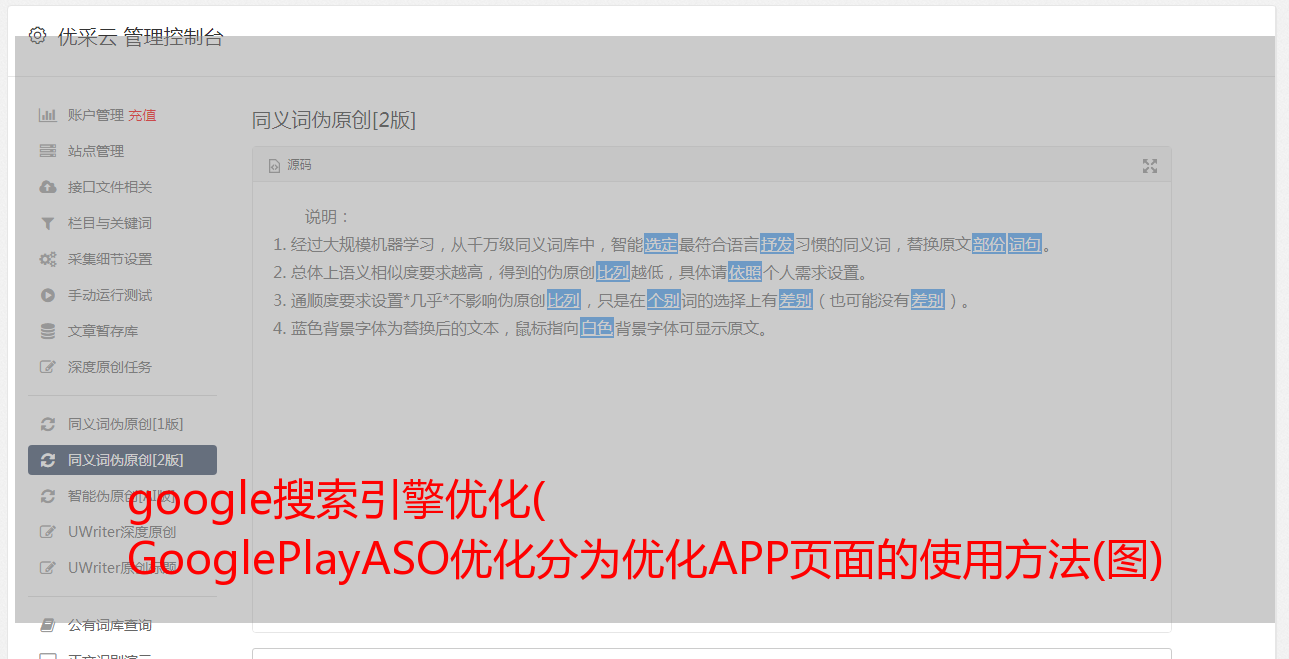Click the highlighted word 部份

pos(989,244)
